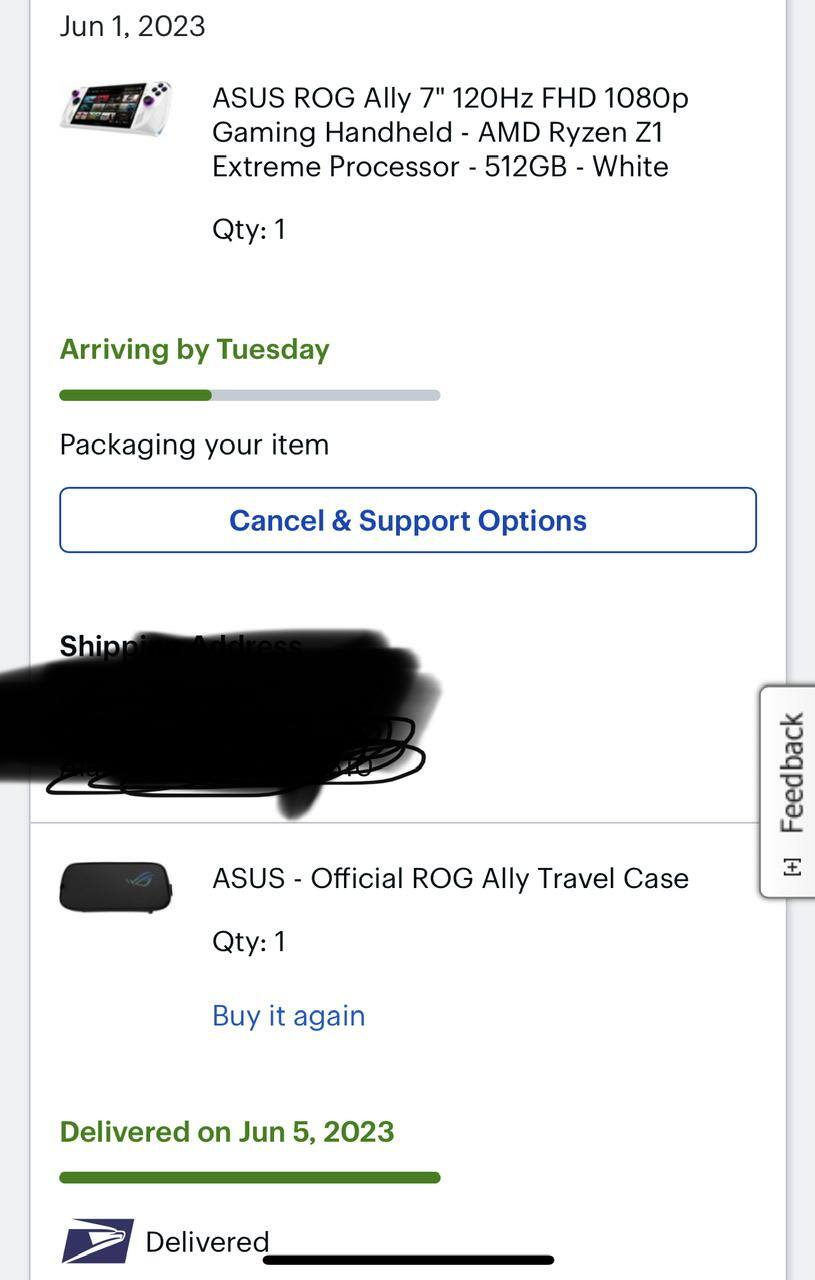Click the Arriving by Tuesday progress bar
This screenshot has height=1280, width=815.
tap(250, 395)
